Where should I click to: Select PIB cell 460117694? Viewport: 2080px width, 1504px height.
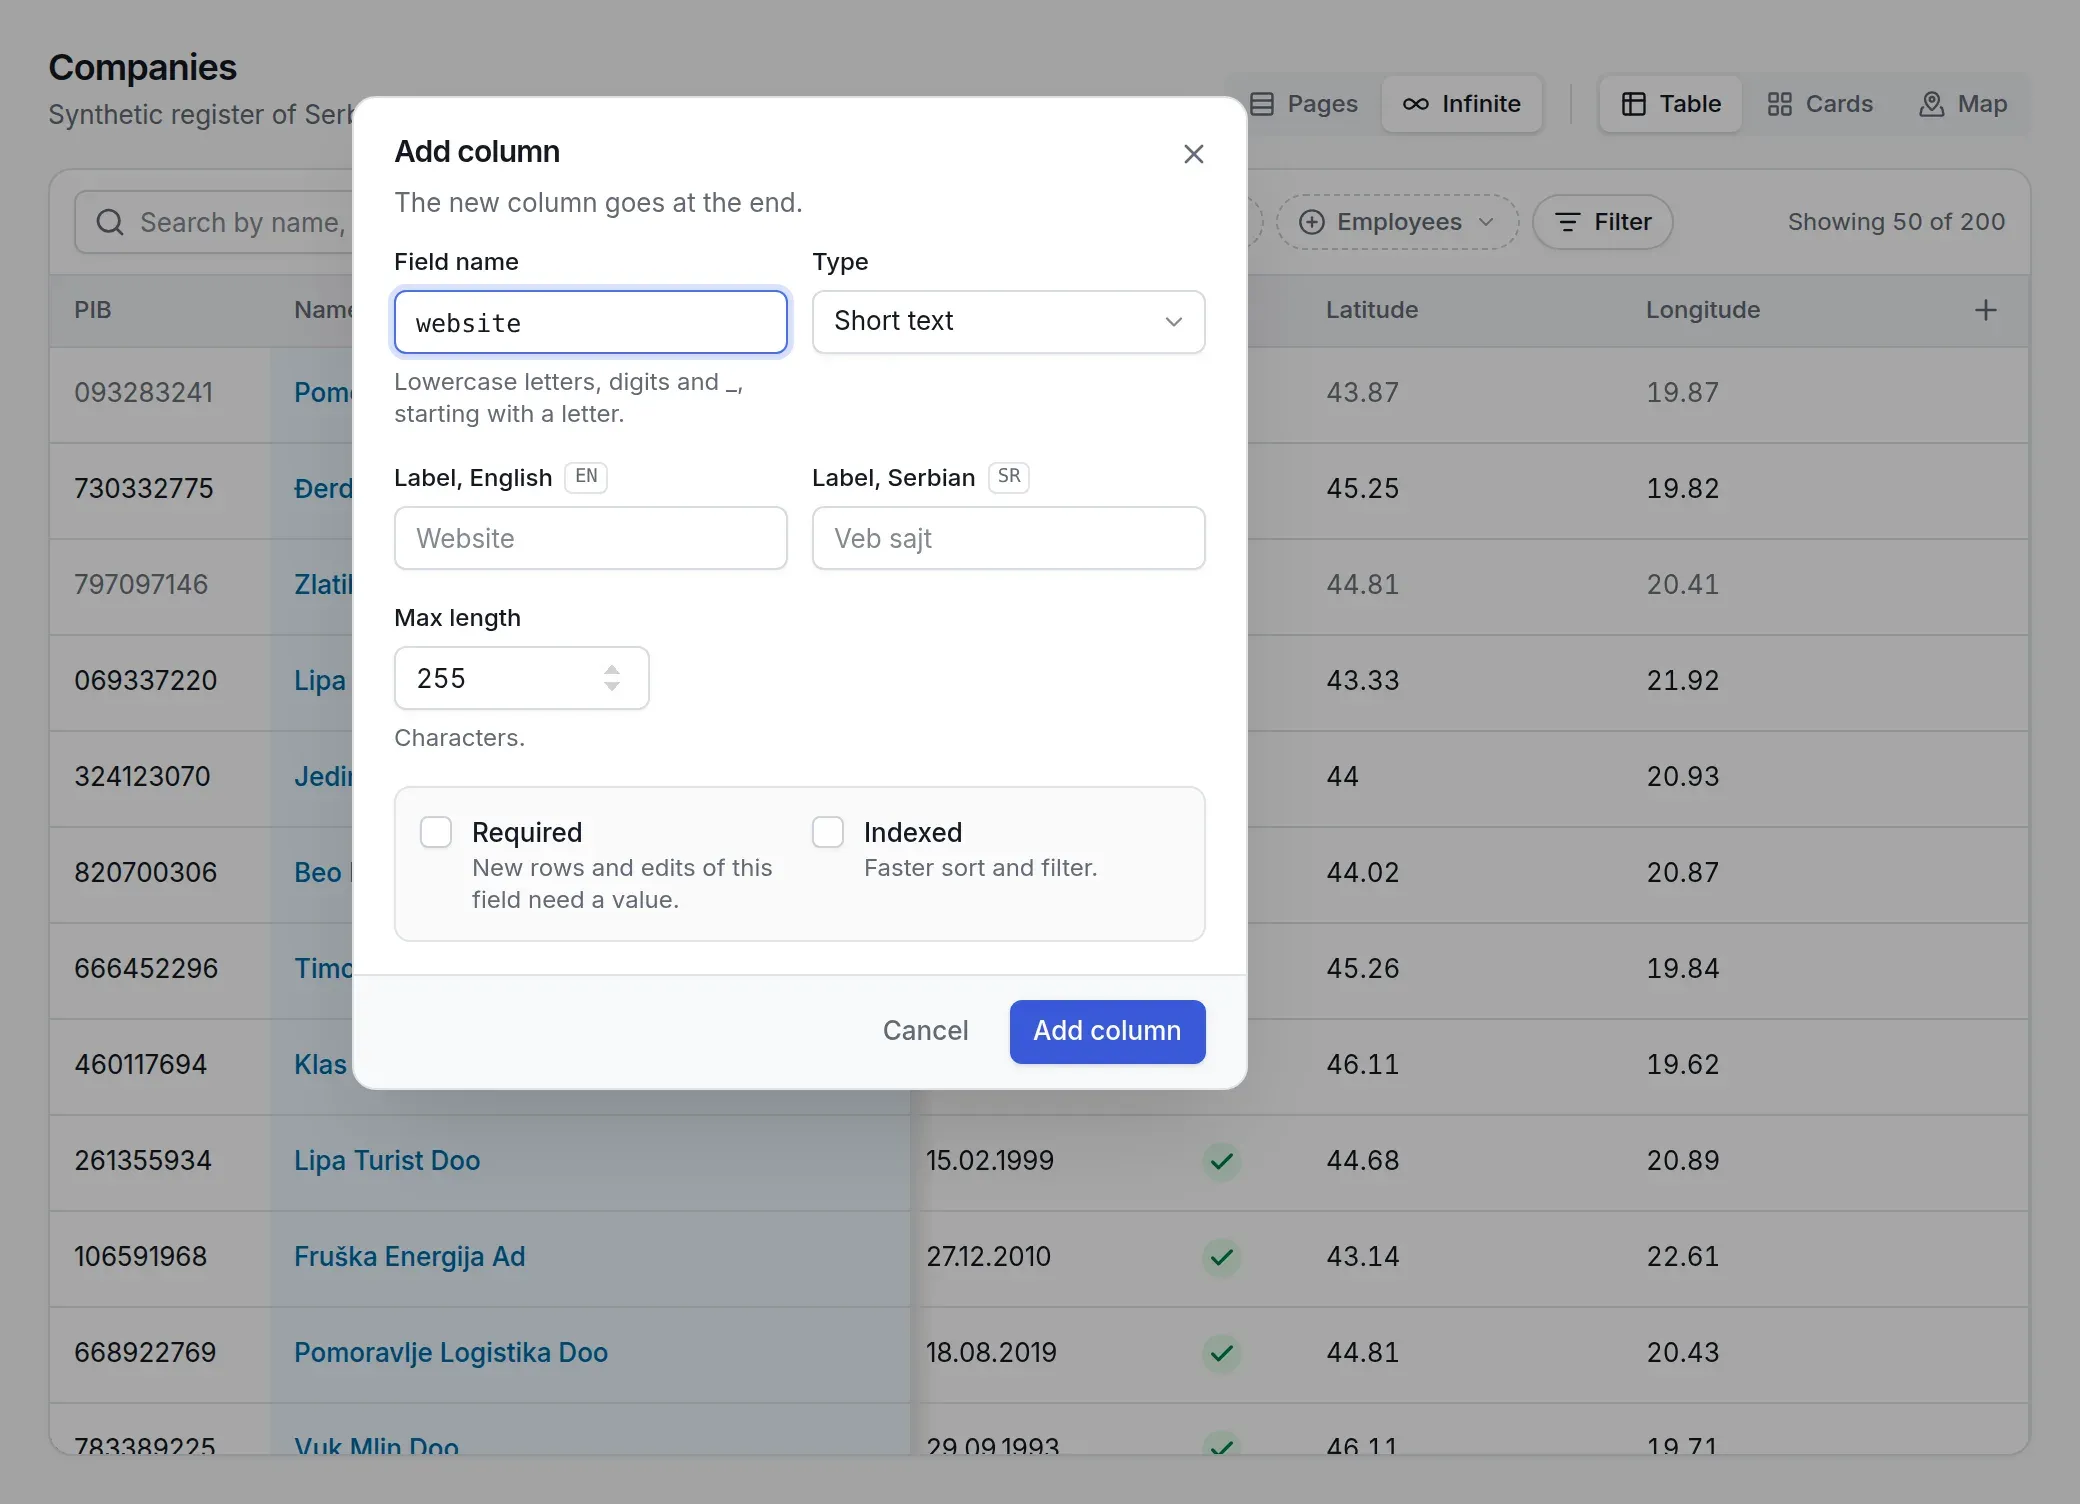pyautogui.click(x=141, y=1065)
